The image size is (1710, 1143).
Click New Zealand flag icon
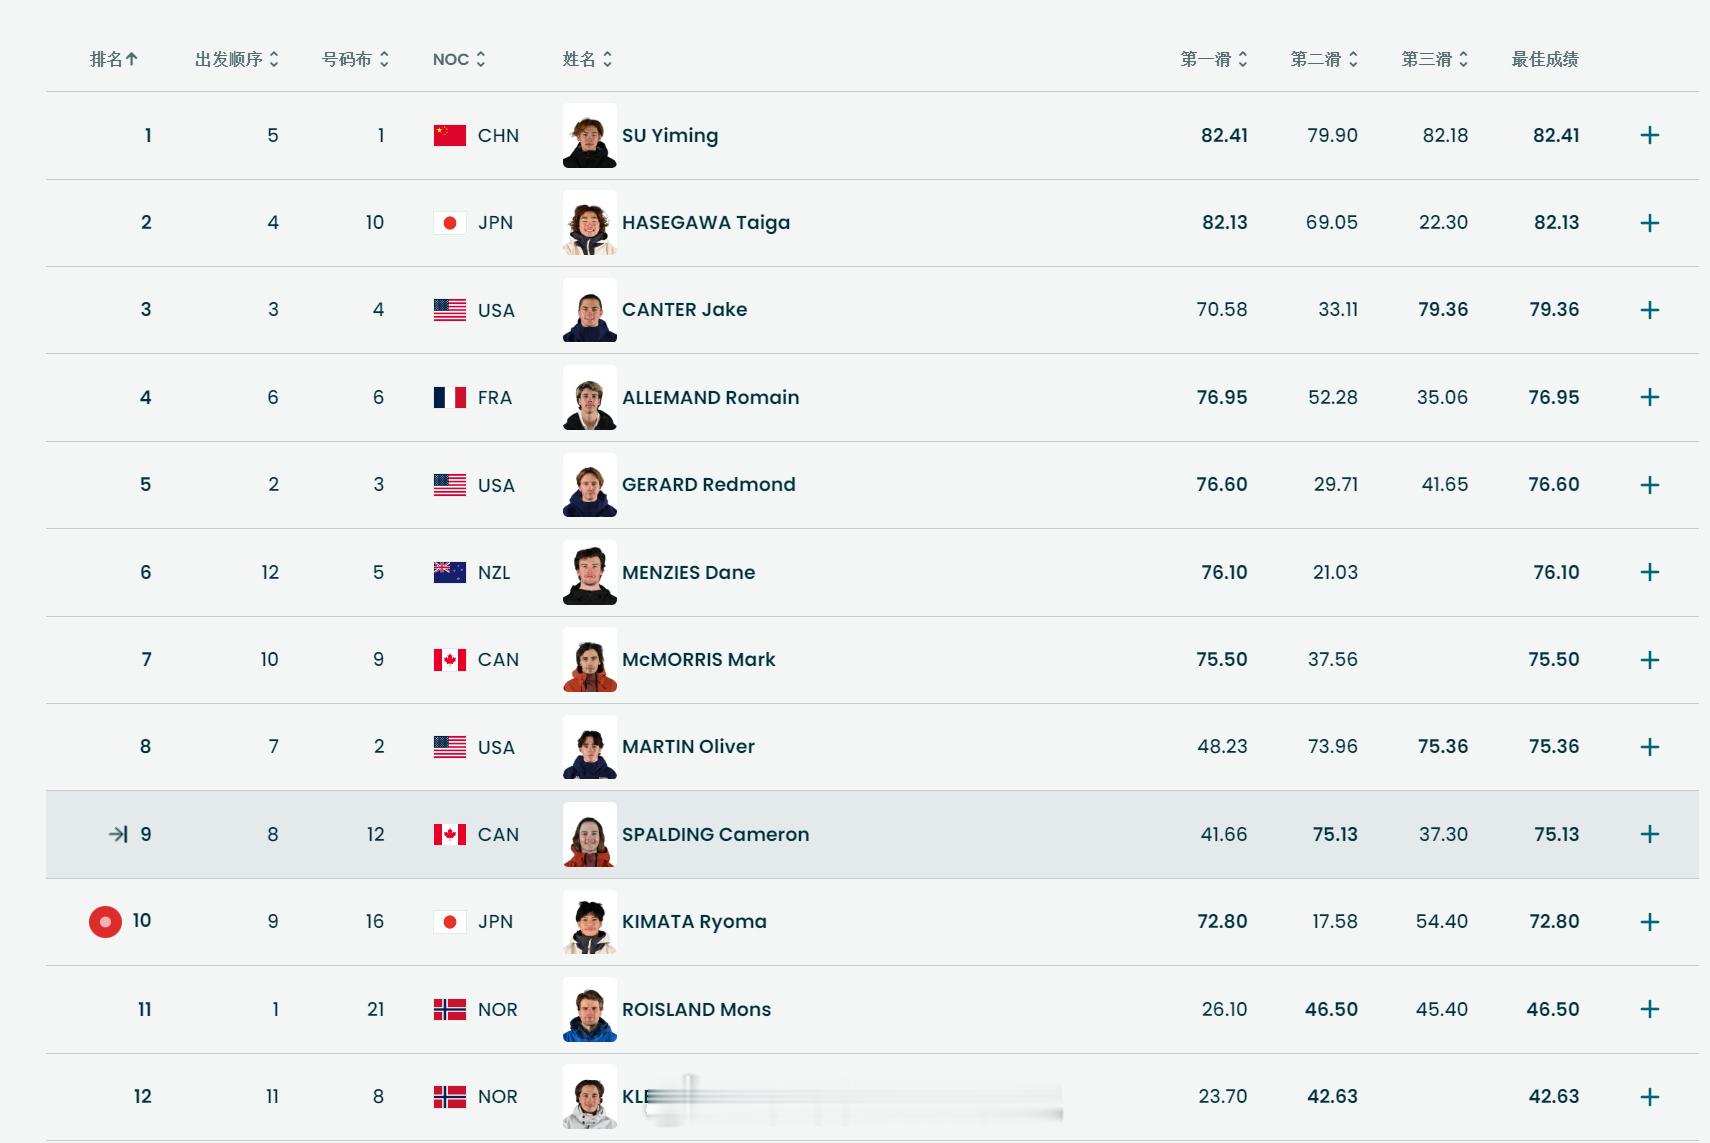tap(450, 572)
